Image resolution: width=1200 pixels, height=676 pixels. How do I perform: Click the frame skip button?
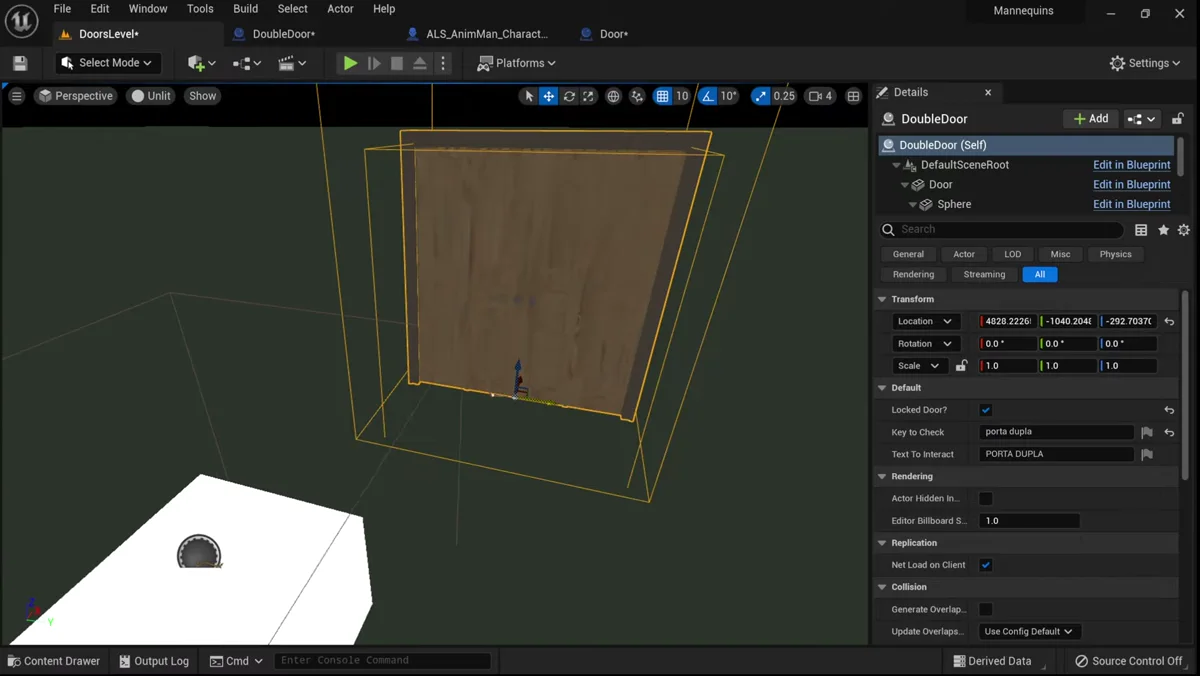coord(374,63)
